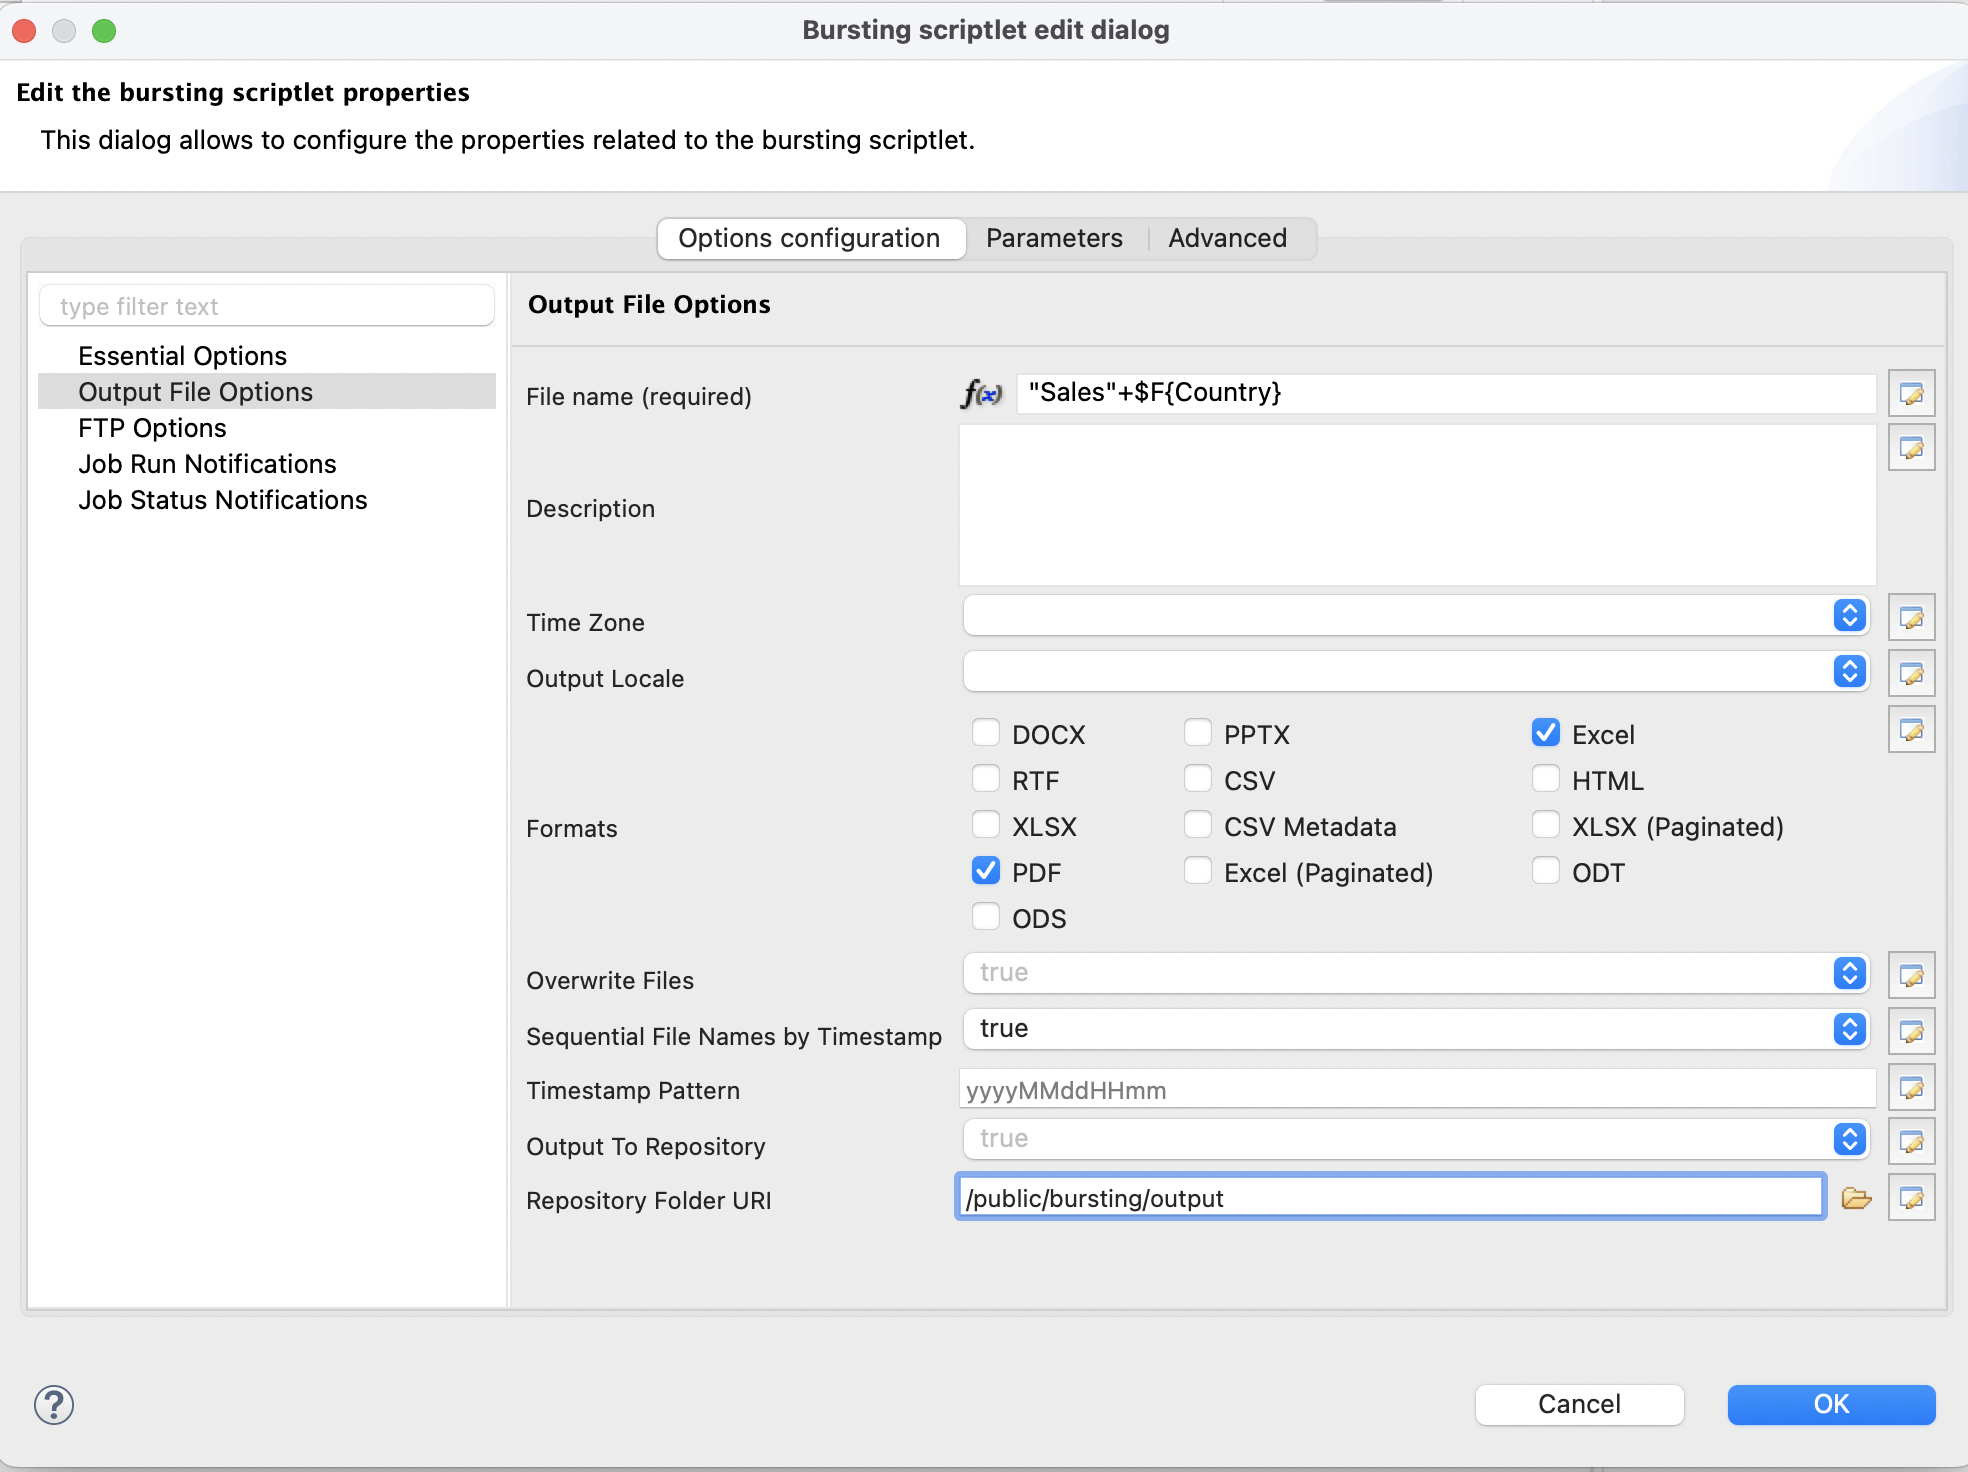Enable the RTF format checkbox
This screenshot has height=1472, width=1968.
tap(986, 779)
